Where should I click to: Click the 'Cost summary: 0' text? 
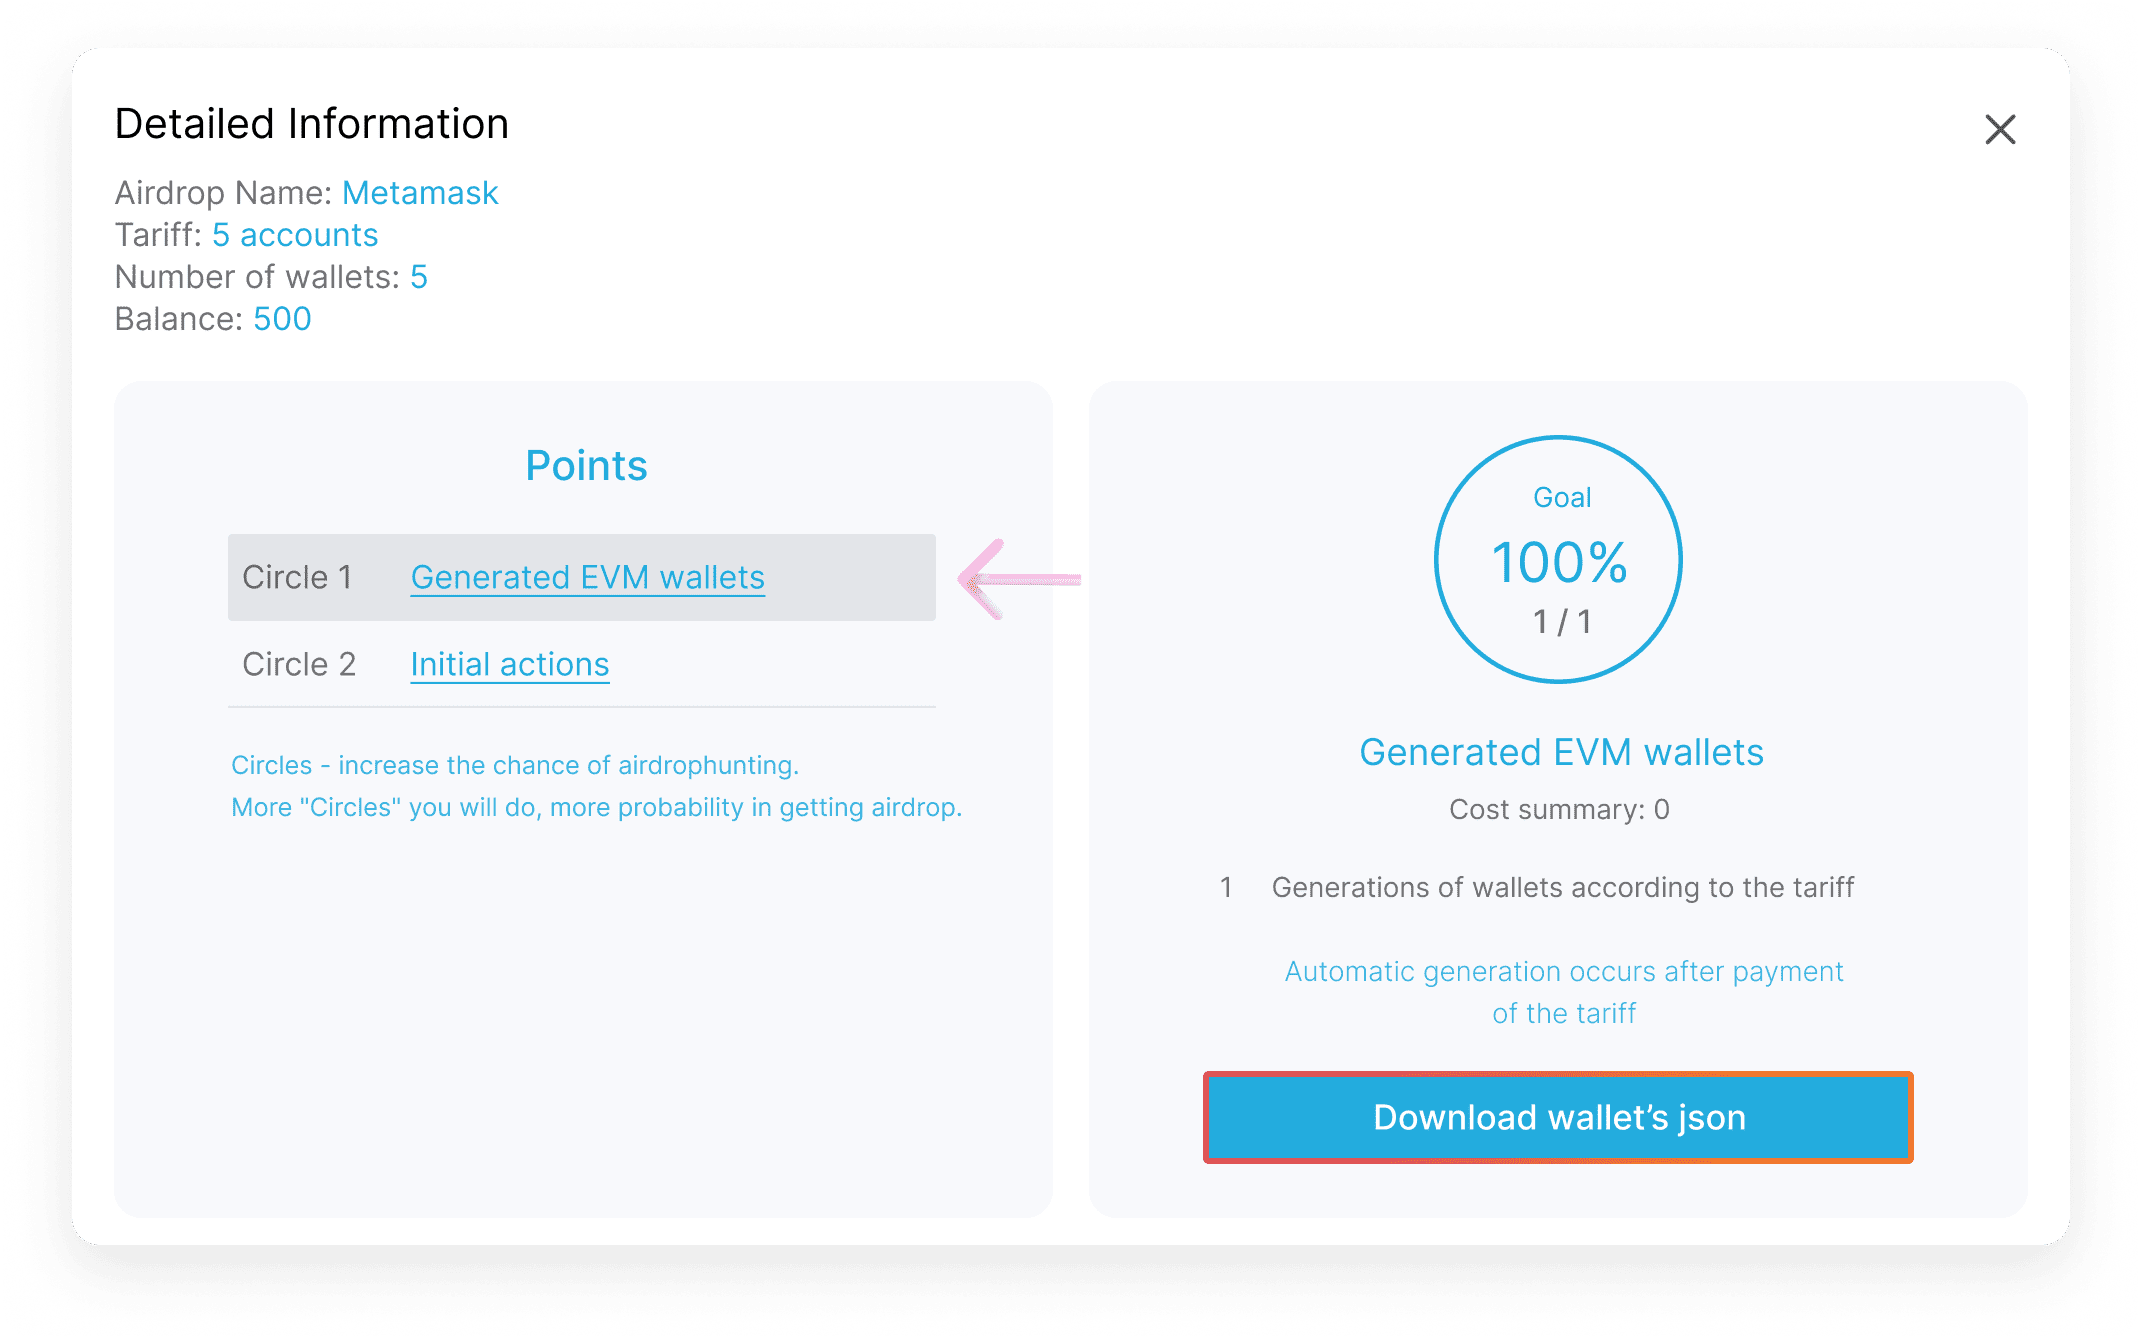coord(1559,809)
